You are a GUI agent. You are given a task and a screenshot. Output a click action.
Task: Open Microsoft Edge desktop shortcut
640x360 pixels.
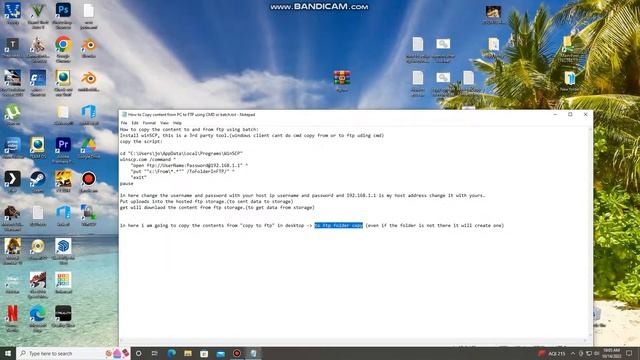click(x=38, y=318)
